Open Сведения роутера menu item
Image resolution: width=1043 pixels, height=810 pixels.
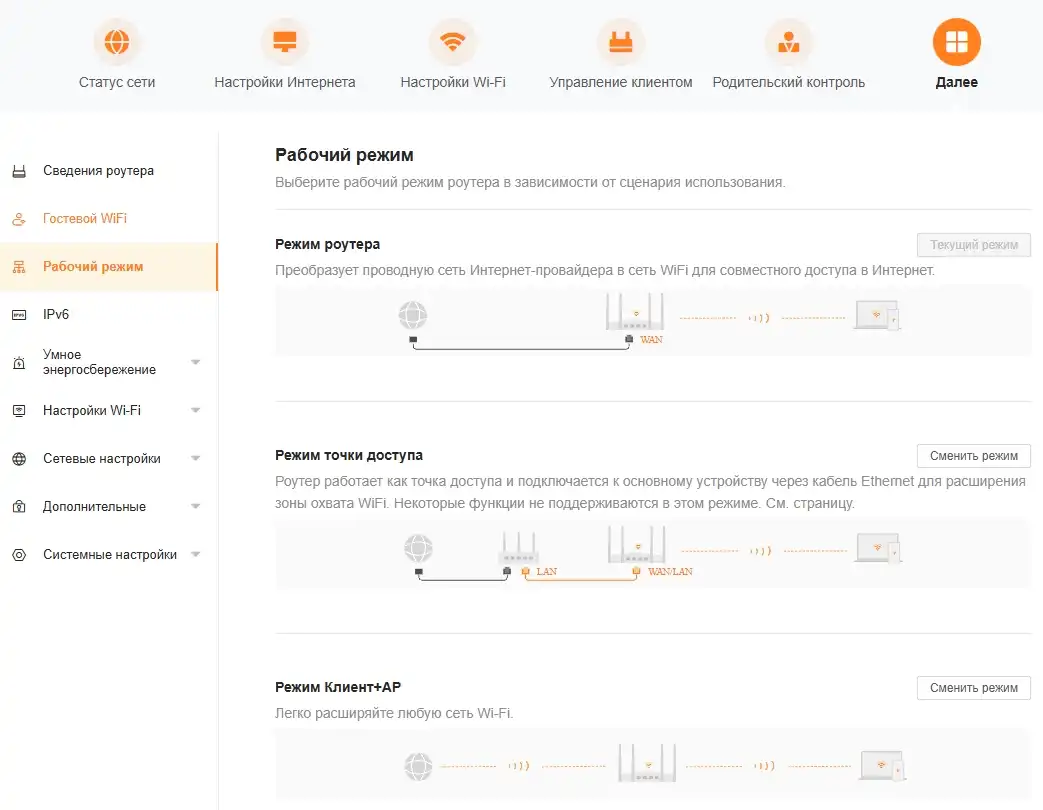coord(98,171)
